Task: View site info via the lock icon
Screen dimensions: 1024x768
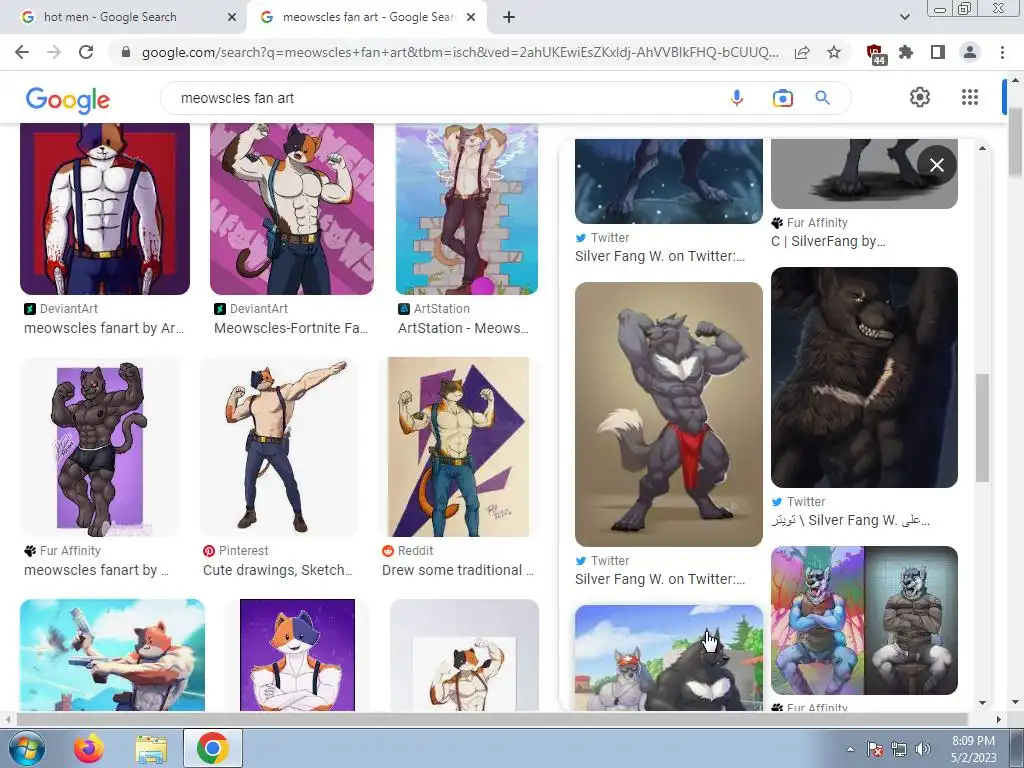Action: [126, 52]
